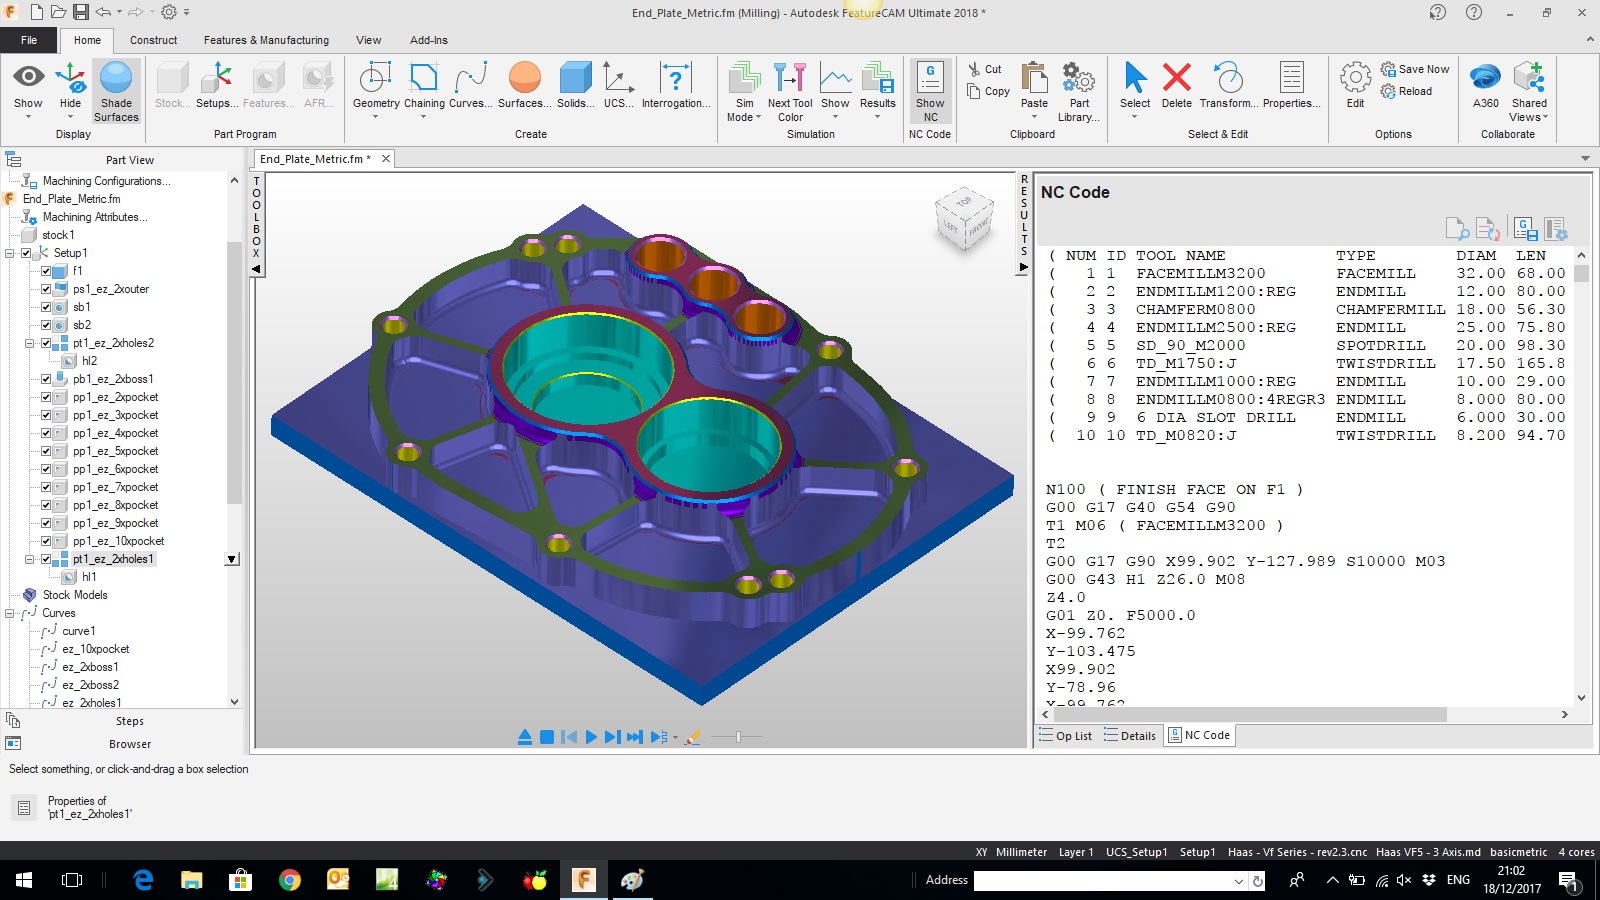Open the Geometry creation tool

[376, 90]
